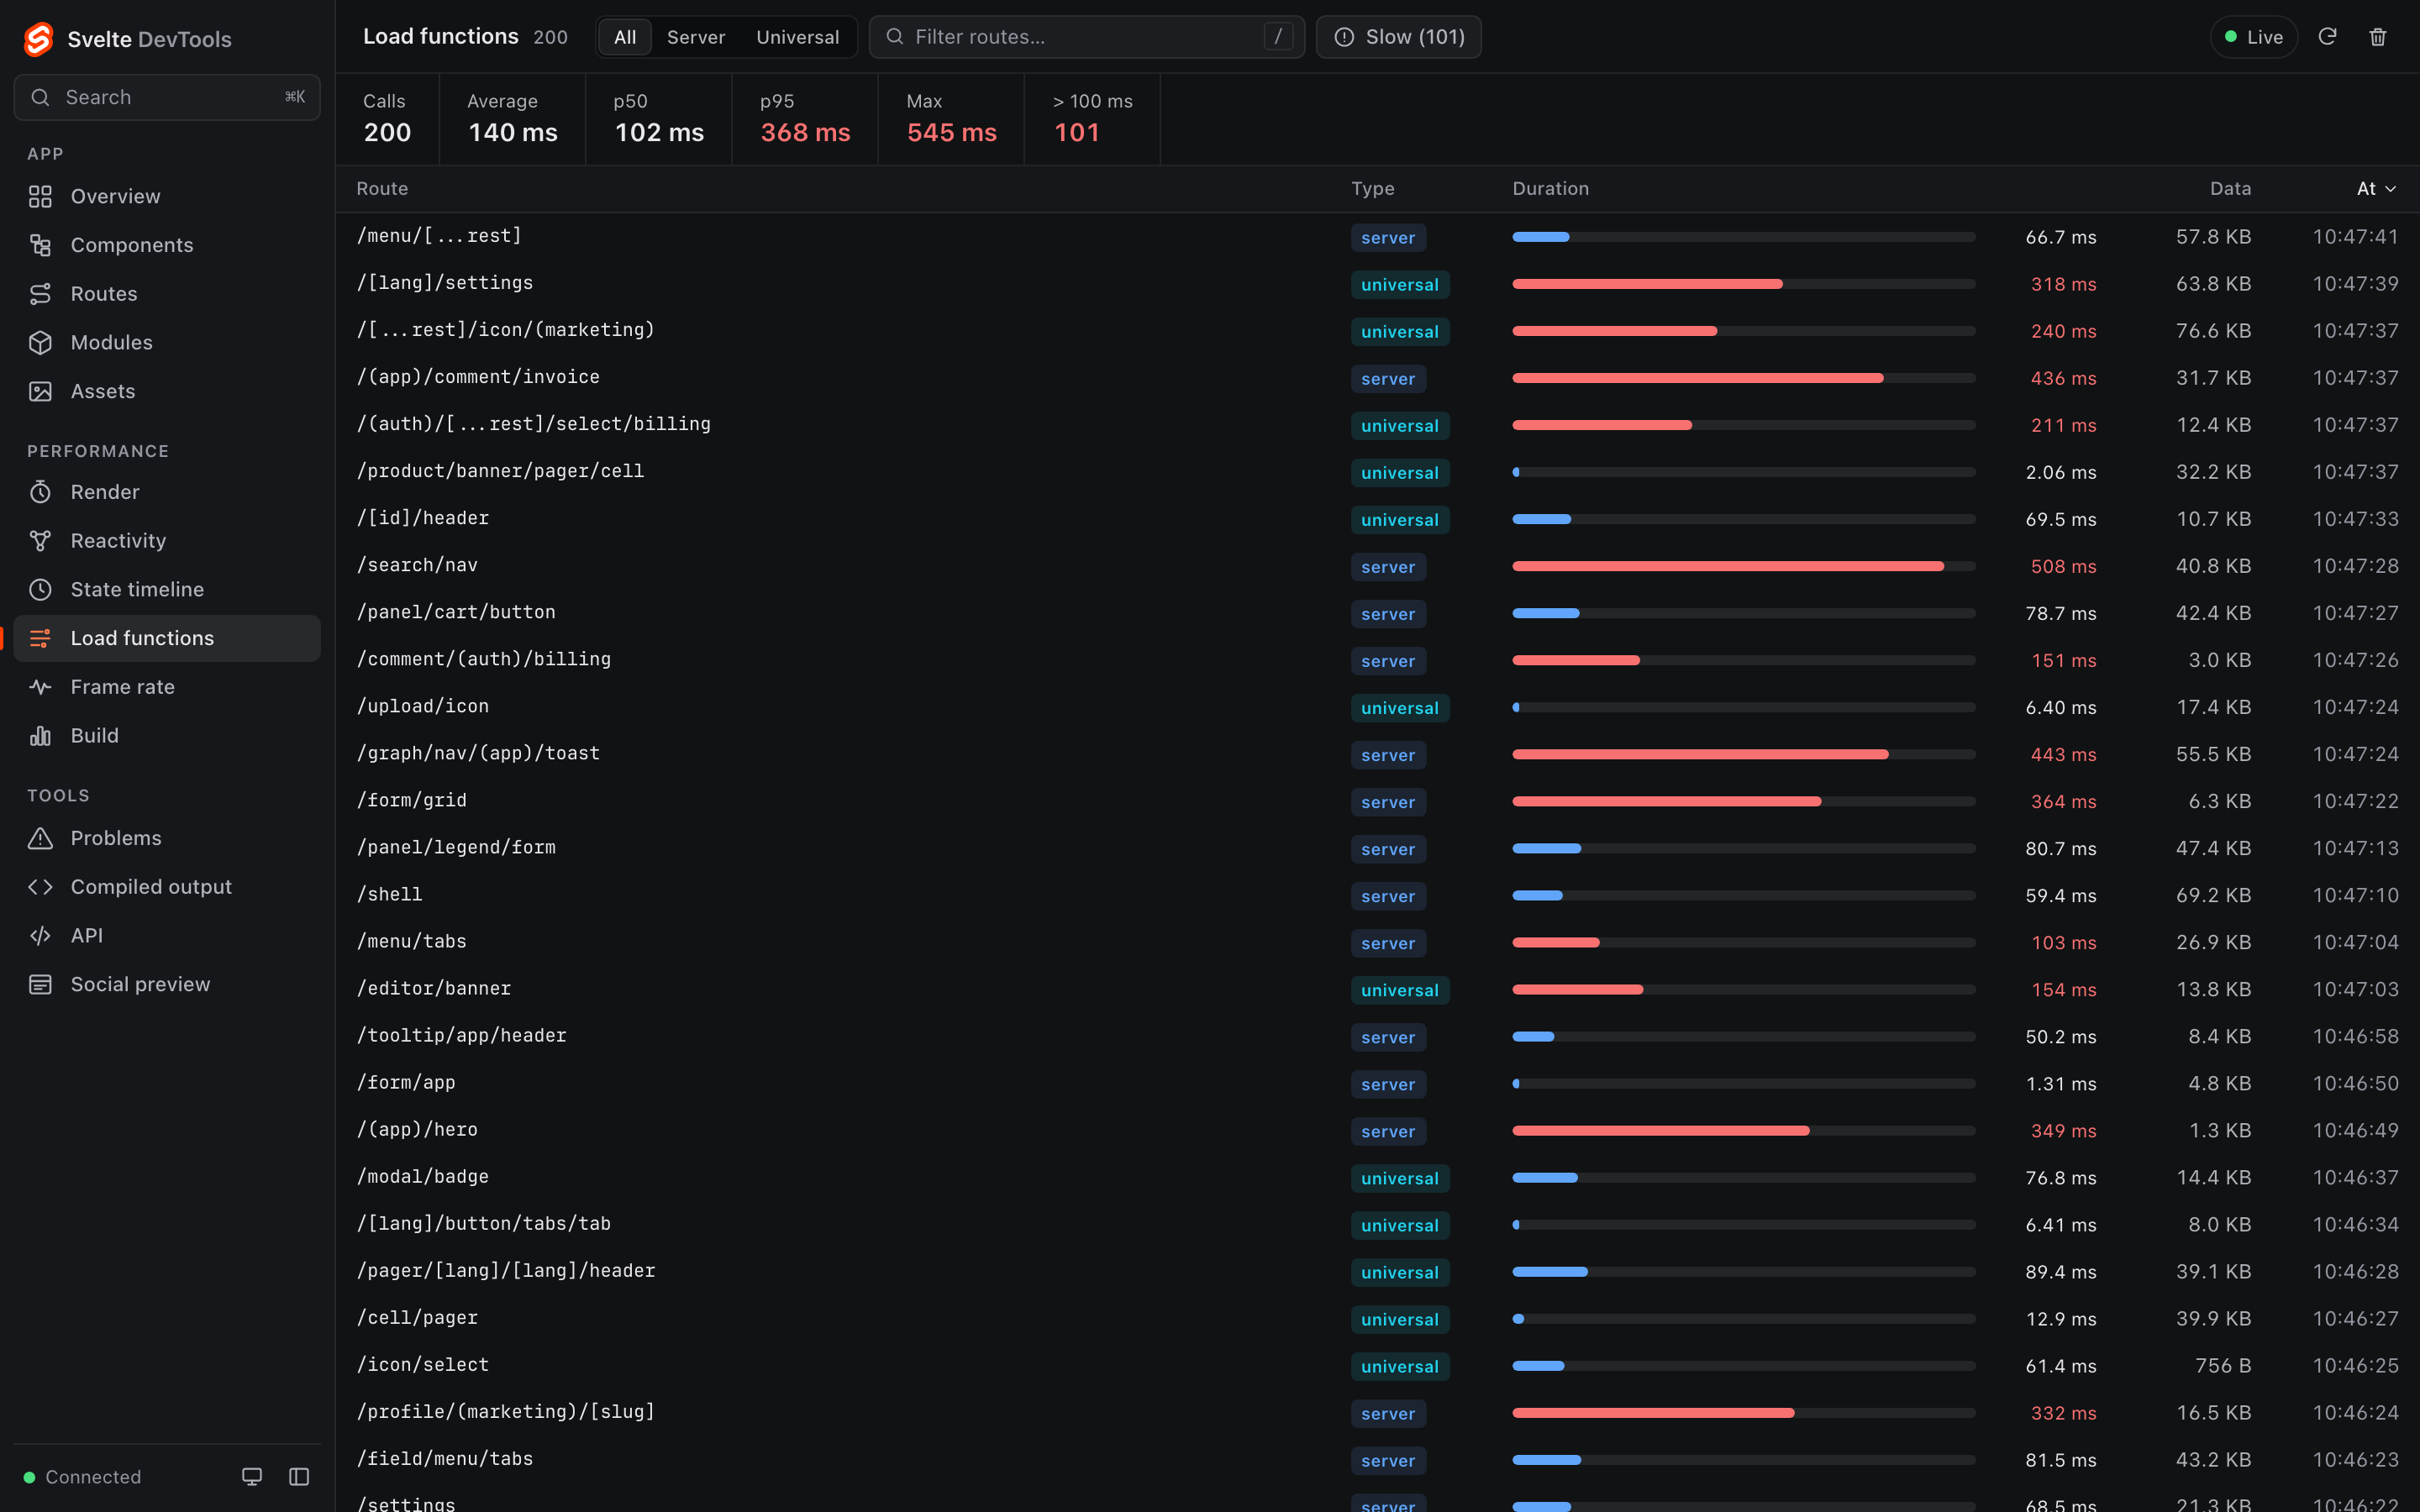Switch to the Server filter tab
The height and width of the screenshot is (1512, 2420).
tap(696, 37)
